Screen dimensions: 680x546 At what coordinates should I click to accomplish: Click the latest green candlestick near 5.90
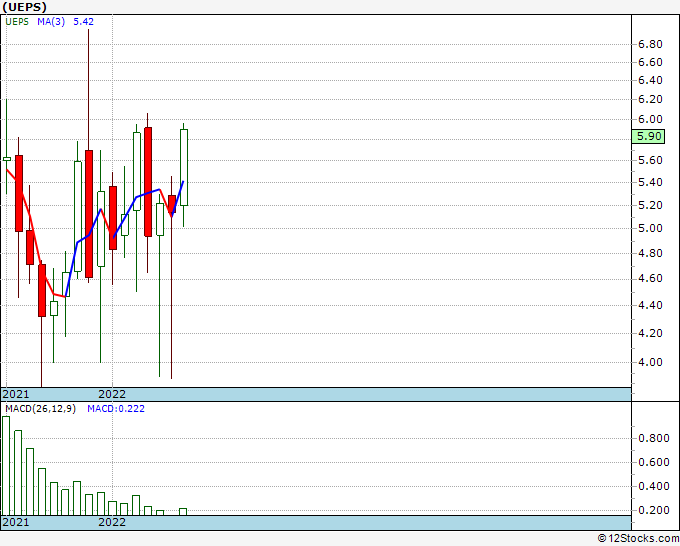point(184,167)
